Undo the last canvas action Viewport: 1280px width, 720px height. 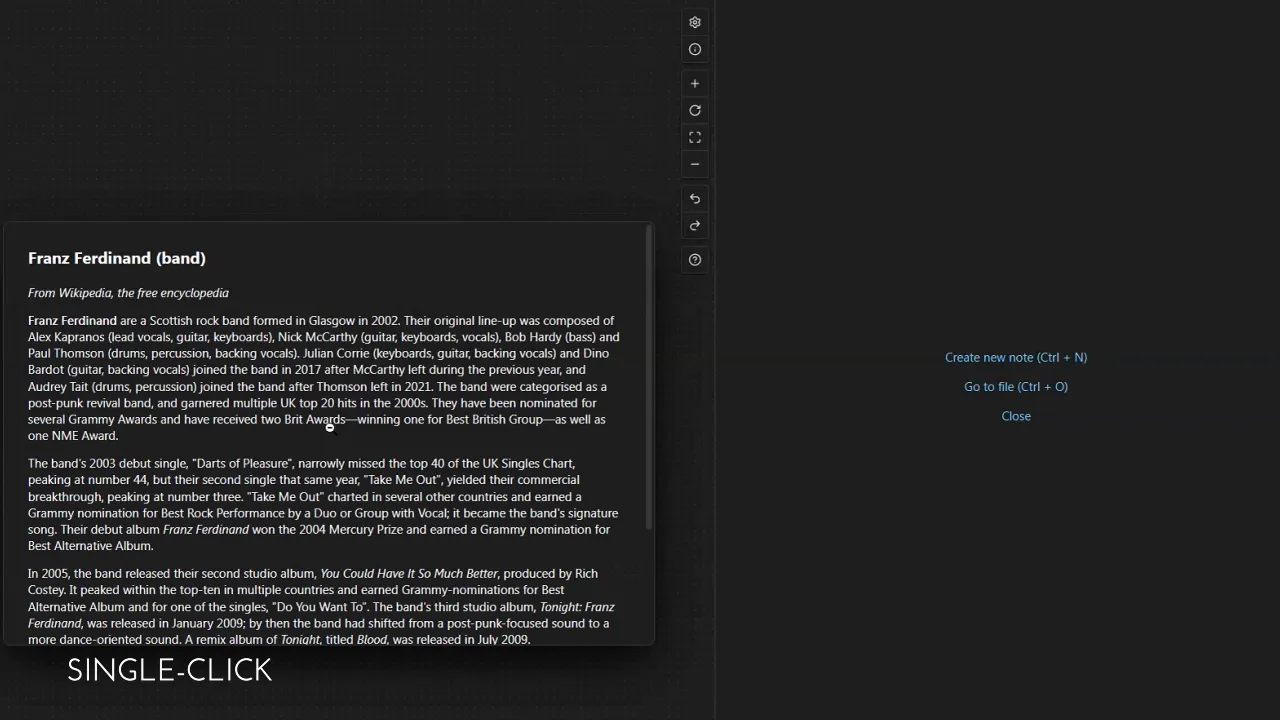[x=695, y=199]
